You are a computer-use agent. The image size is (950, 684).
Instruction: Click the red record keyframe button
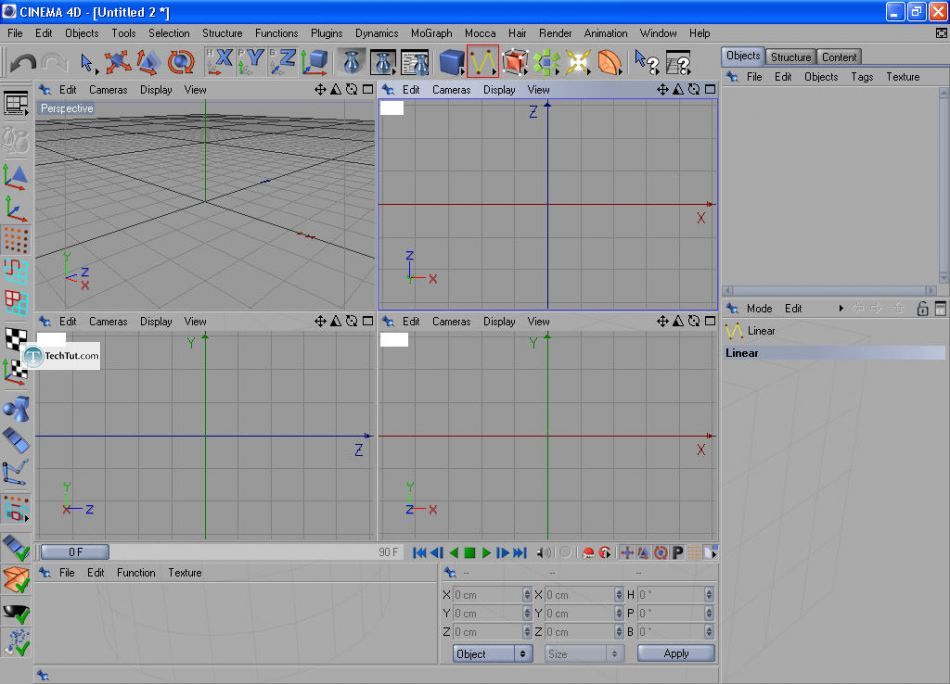click(x=588, y=553)
